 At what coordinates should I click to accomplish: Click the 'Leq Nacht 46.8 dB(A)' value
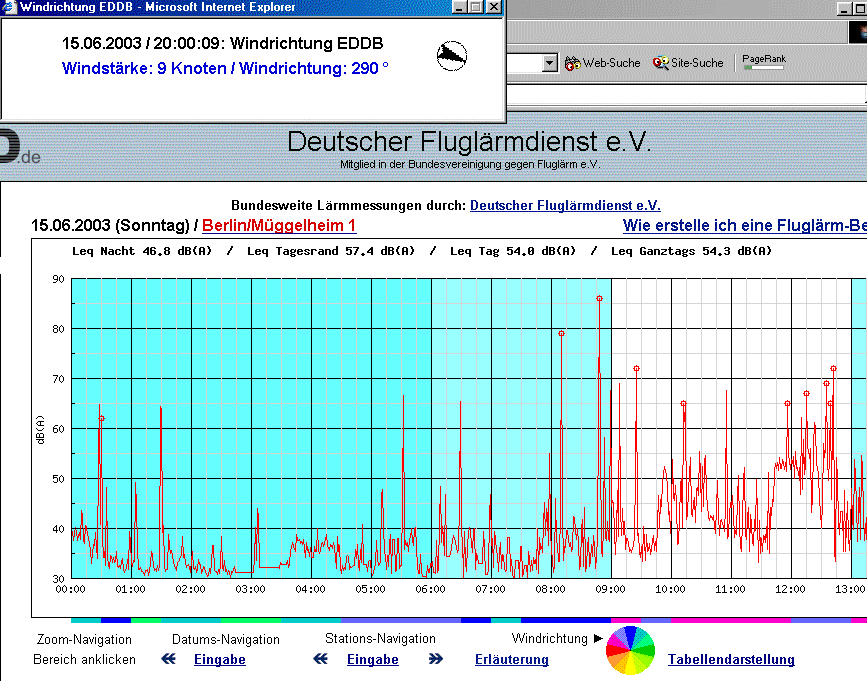tap(142, 251)
